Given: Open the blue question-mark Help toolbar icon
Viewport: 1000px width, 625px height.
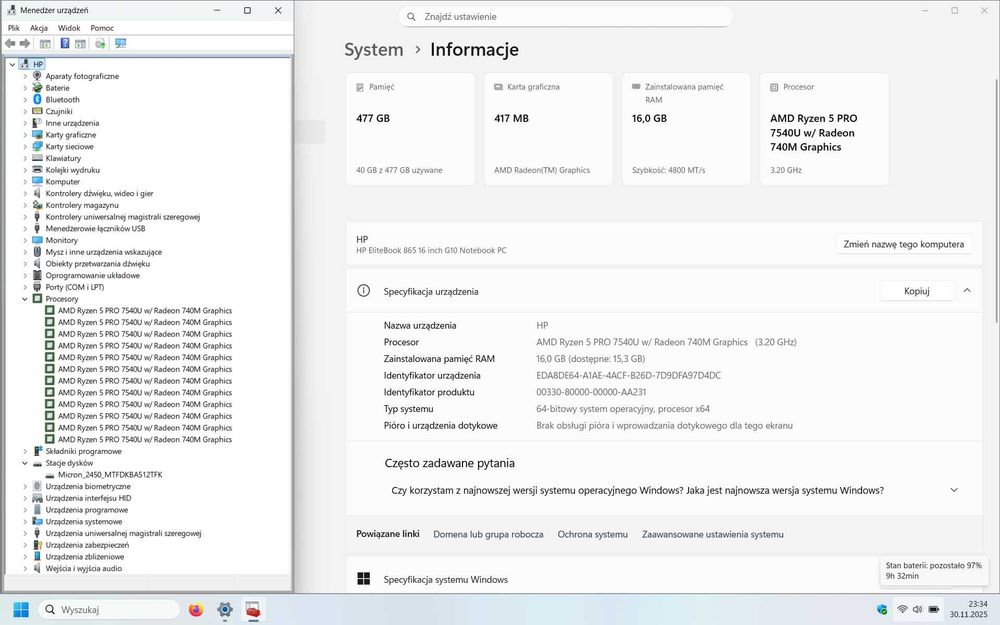Looking at the screenshot, I should (x=64, y=43).
